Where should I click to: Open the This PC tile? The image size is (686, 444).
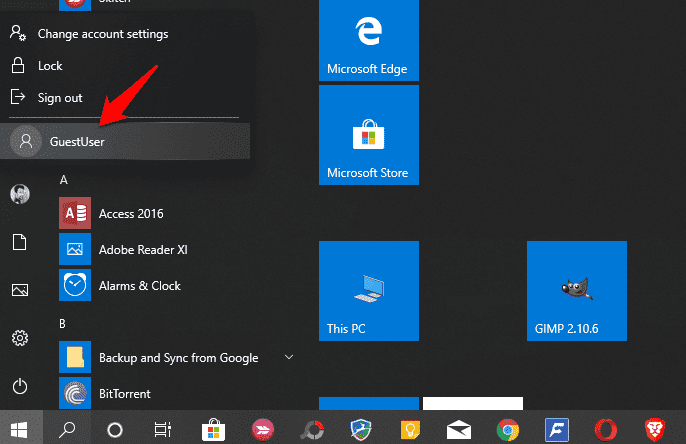[x=369, y=291]
